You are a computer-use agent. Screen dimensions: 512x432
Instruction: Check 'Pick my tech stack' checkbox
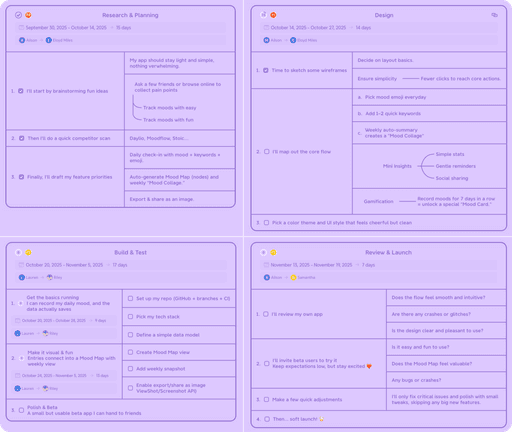[131, 316]
